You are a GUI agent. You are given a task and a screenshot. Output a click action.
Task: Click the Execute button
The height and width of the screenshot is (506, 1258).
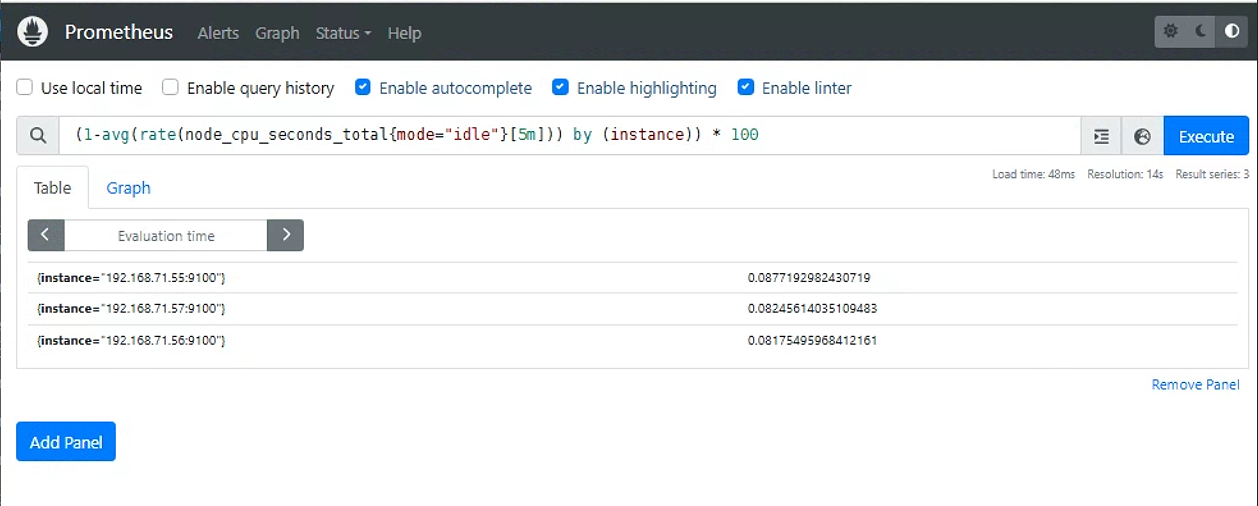pyautogui.click(x=1206, y=136)
